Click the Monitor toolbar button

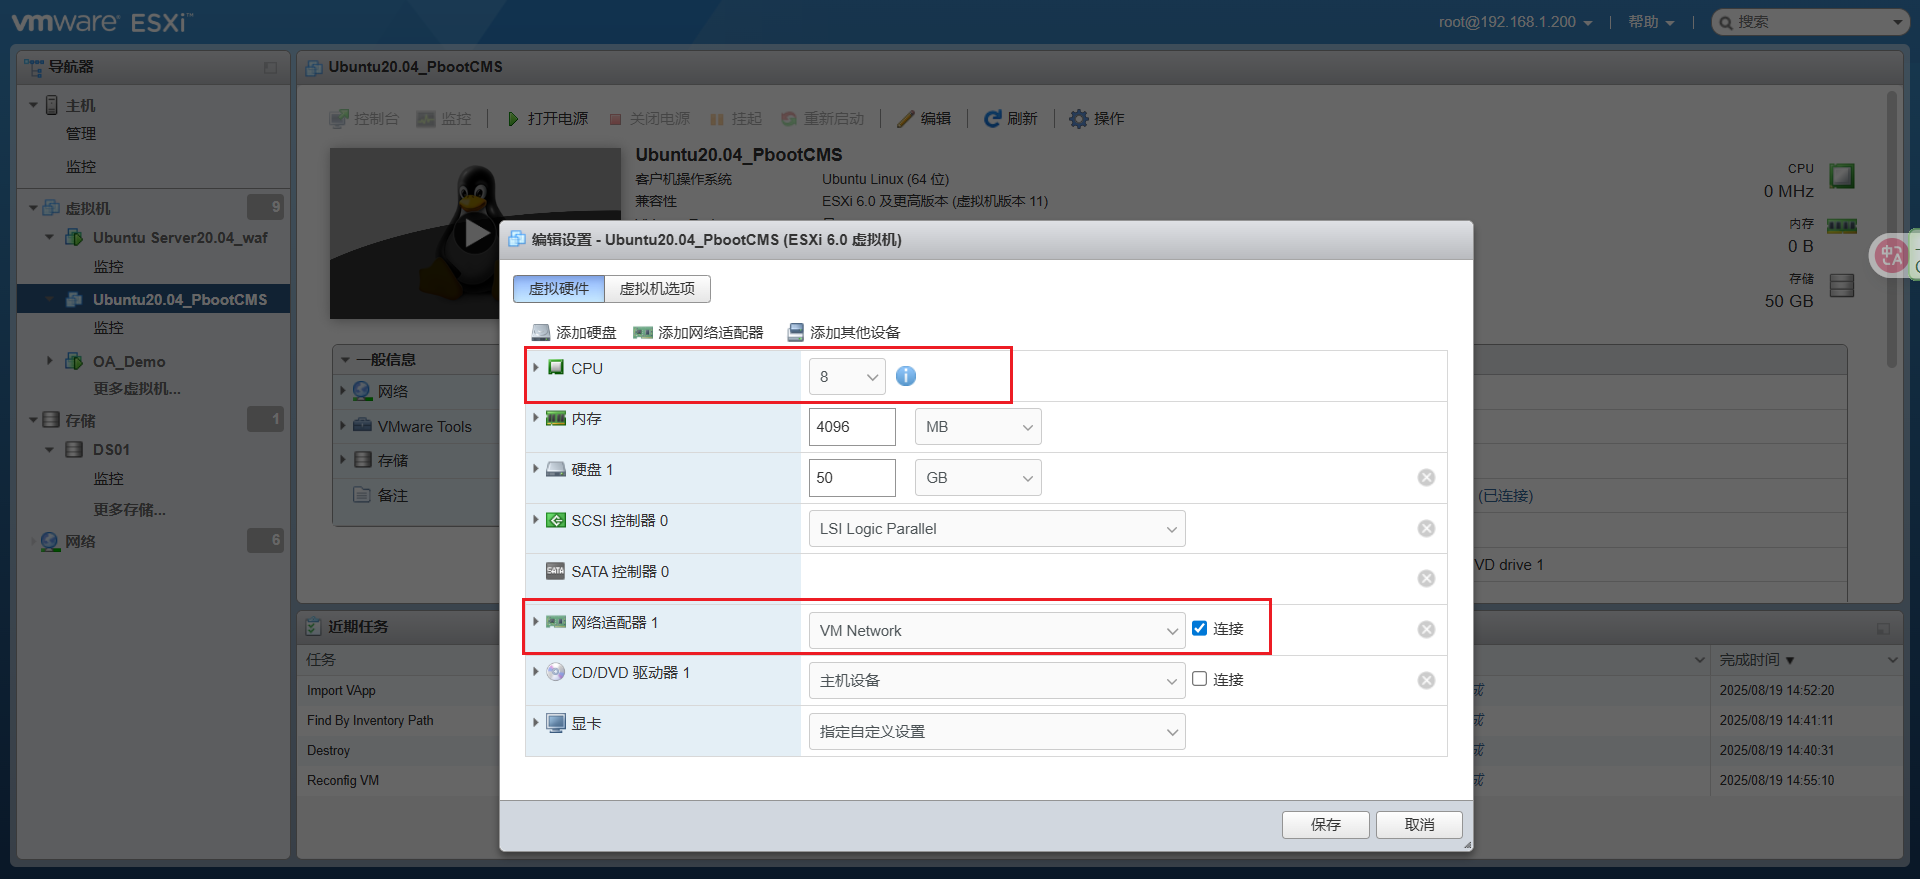[444, 119]
